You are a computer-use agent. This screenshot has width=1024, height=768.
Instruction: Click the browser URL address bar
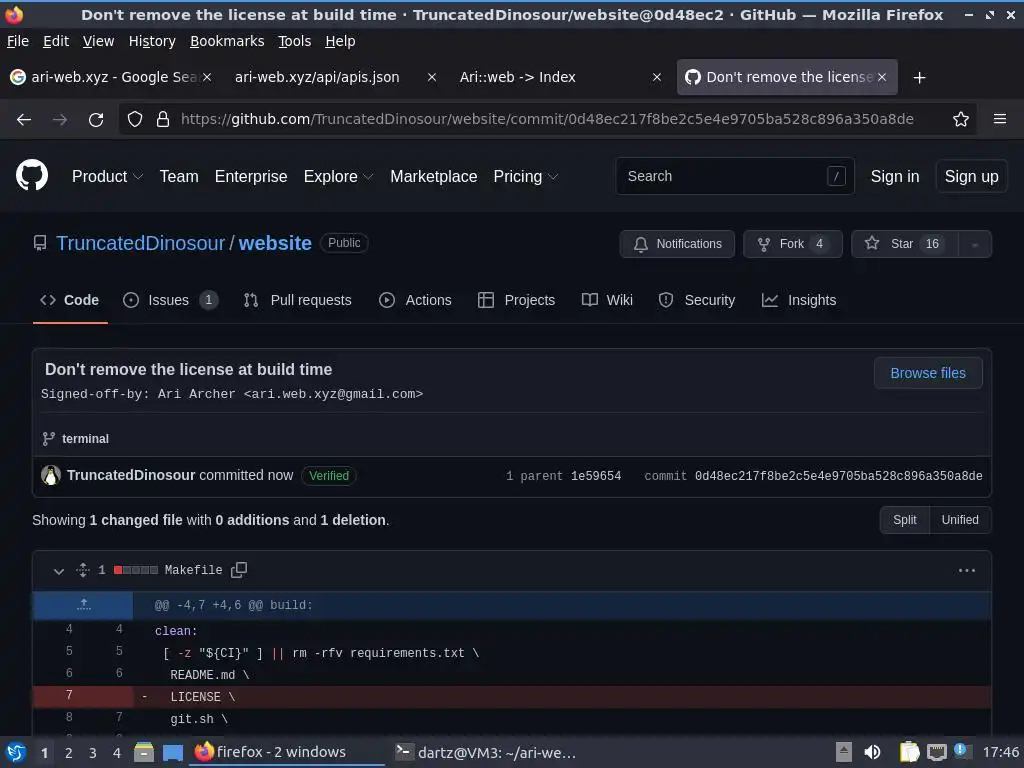pos(547,120)
